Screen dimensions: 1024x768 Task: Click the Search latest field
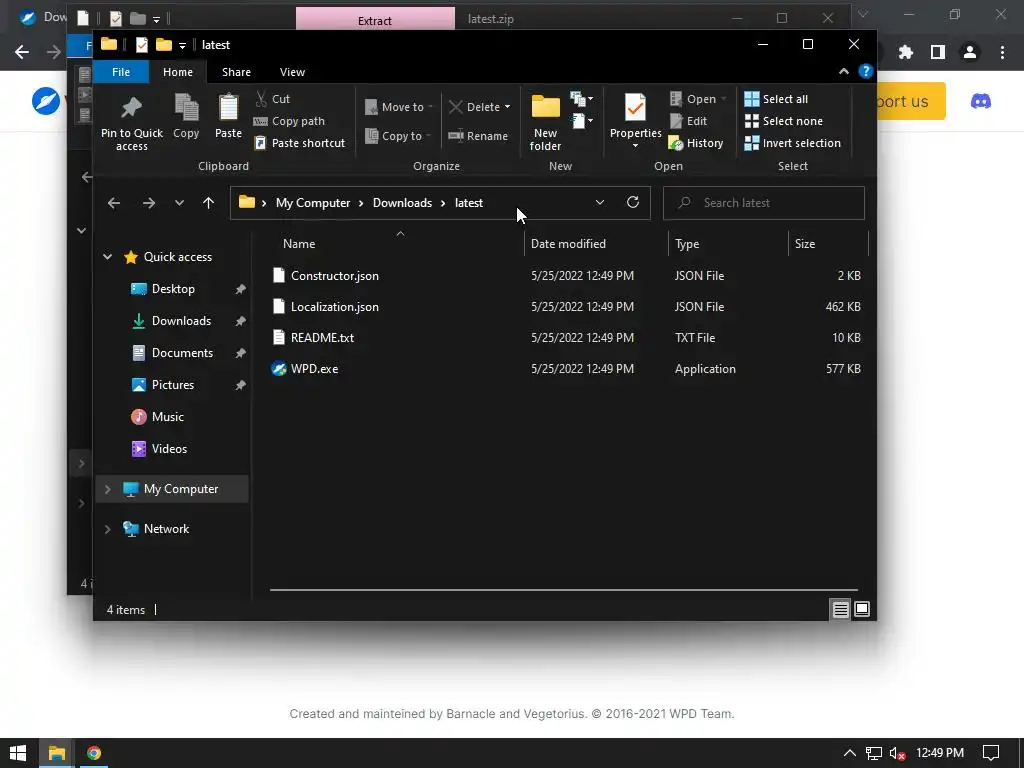(x=763, y=203)
